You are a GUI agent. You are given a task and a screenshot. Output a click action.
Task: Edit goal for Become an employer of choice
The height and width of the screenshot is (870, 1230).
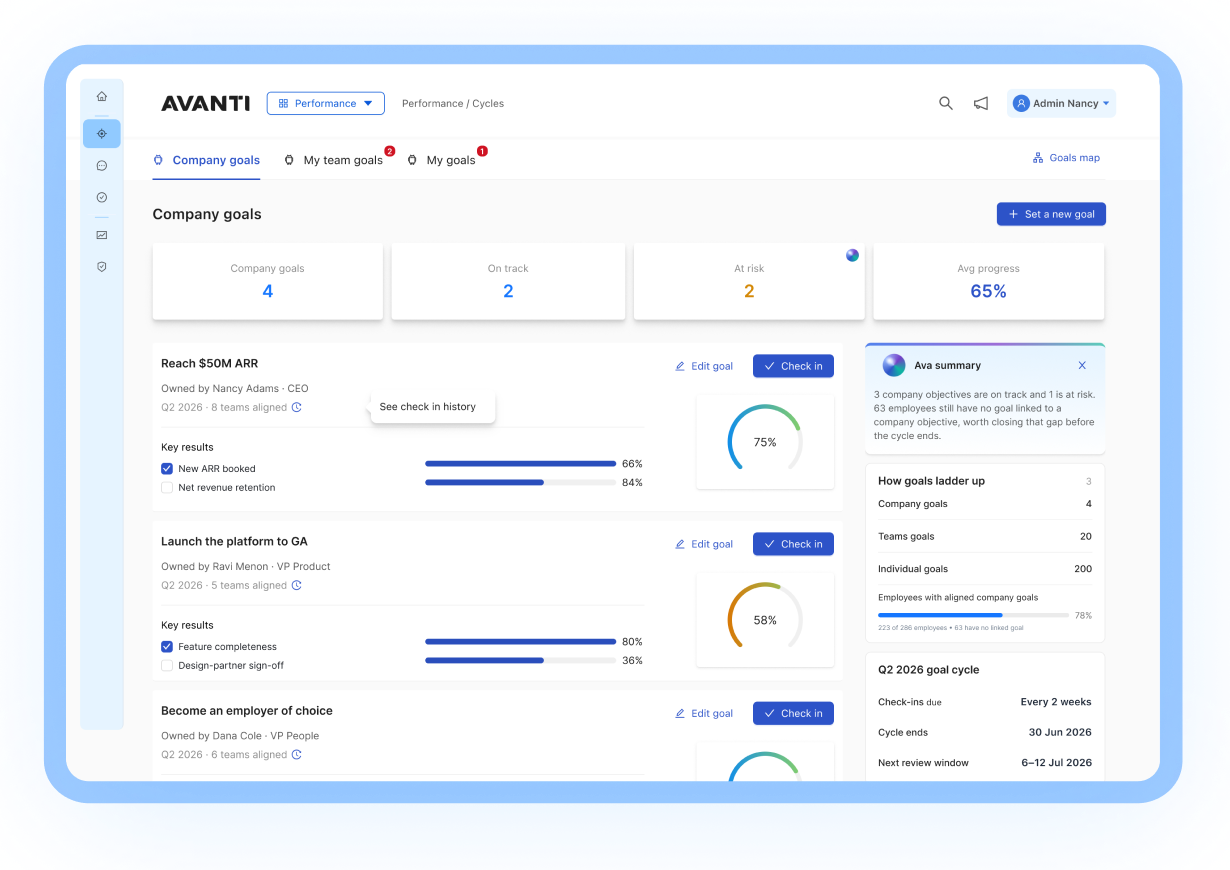point(704,713)
